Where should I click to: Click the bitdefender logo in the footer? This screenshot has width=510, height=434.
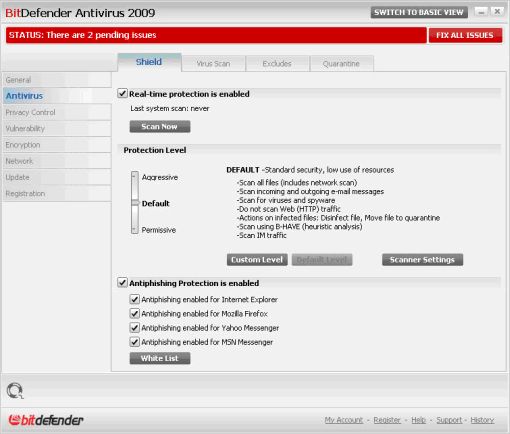46,420
